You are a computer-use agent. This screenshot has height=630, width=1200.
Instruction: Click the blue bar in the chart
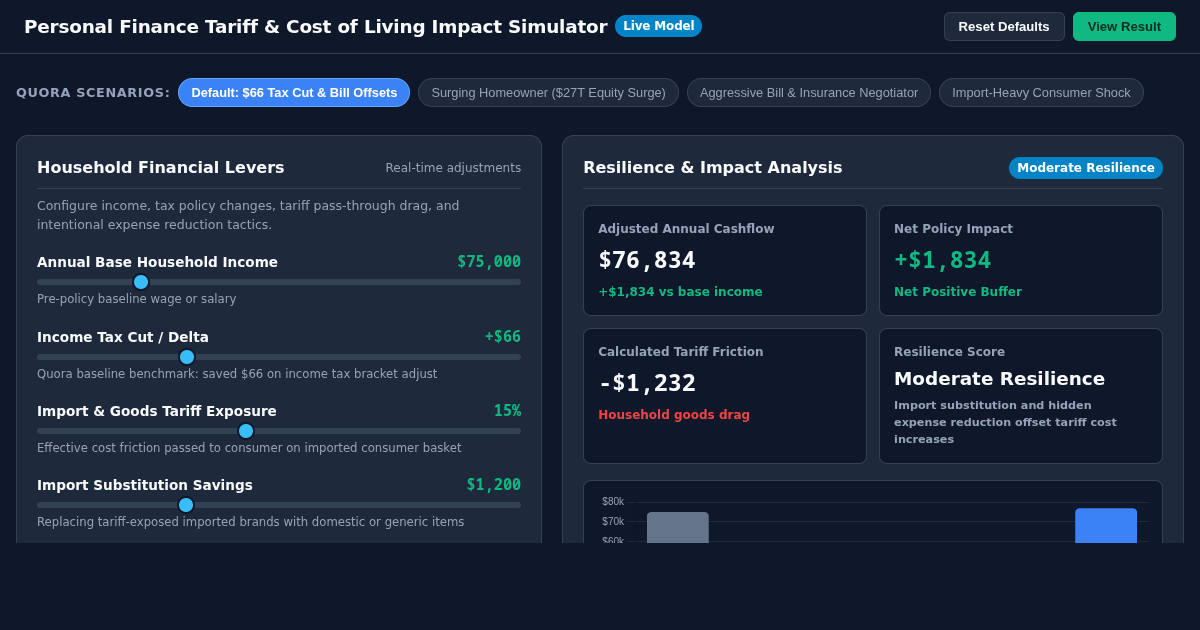pos(1106,526)
